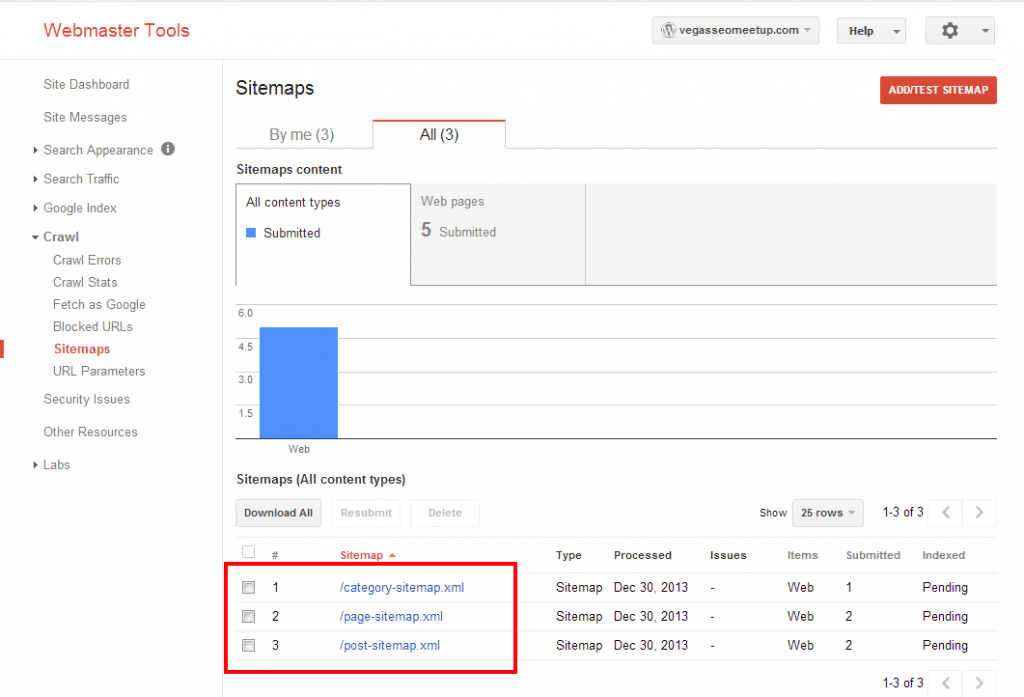This screenshot has width=1024, height=697.
Task: Click the Webmaster Tools logo
Action: pyautogui.click(x=116, y=30)
